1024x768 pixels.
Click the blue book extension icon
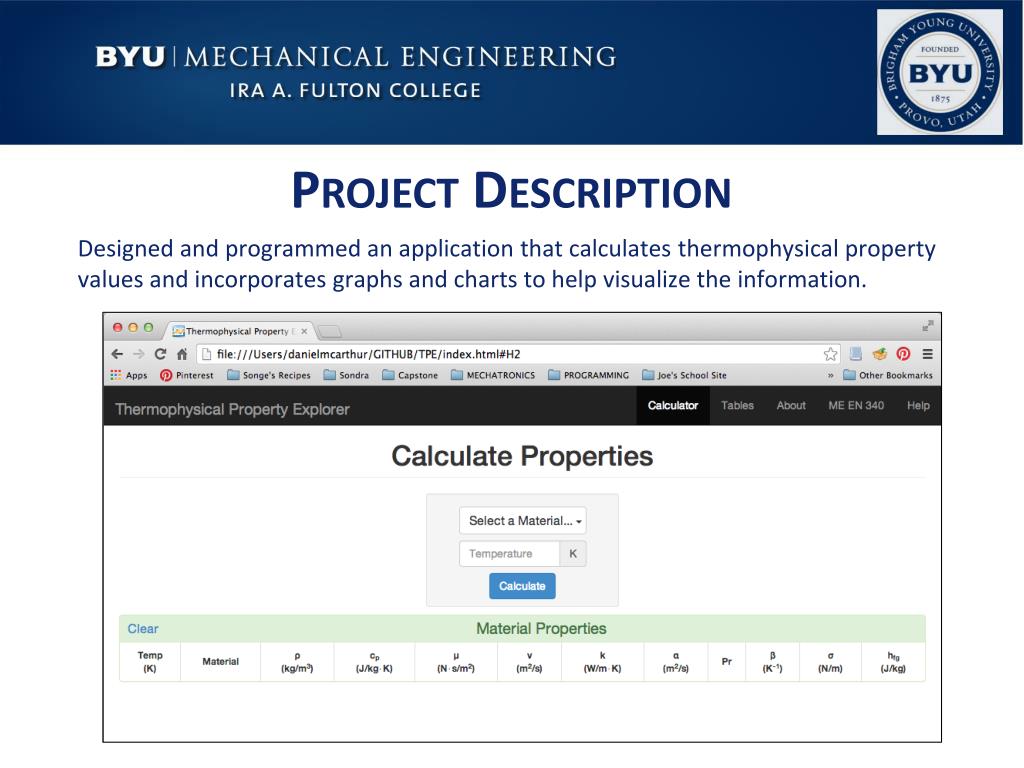(x=856, y=354)
